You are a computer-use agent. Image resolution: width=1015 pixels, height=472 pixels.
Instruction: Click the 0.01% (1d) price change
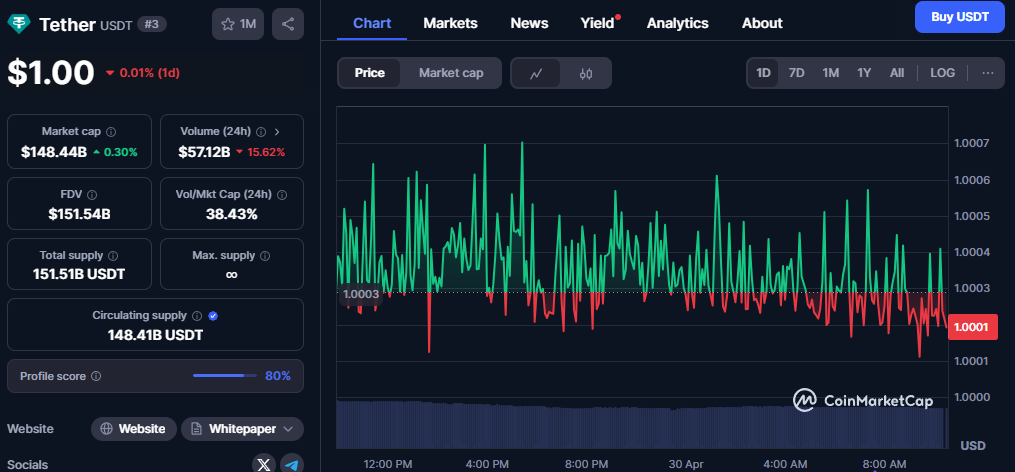[x=142, y=73]
